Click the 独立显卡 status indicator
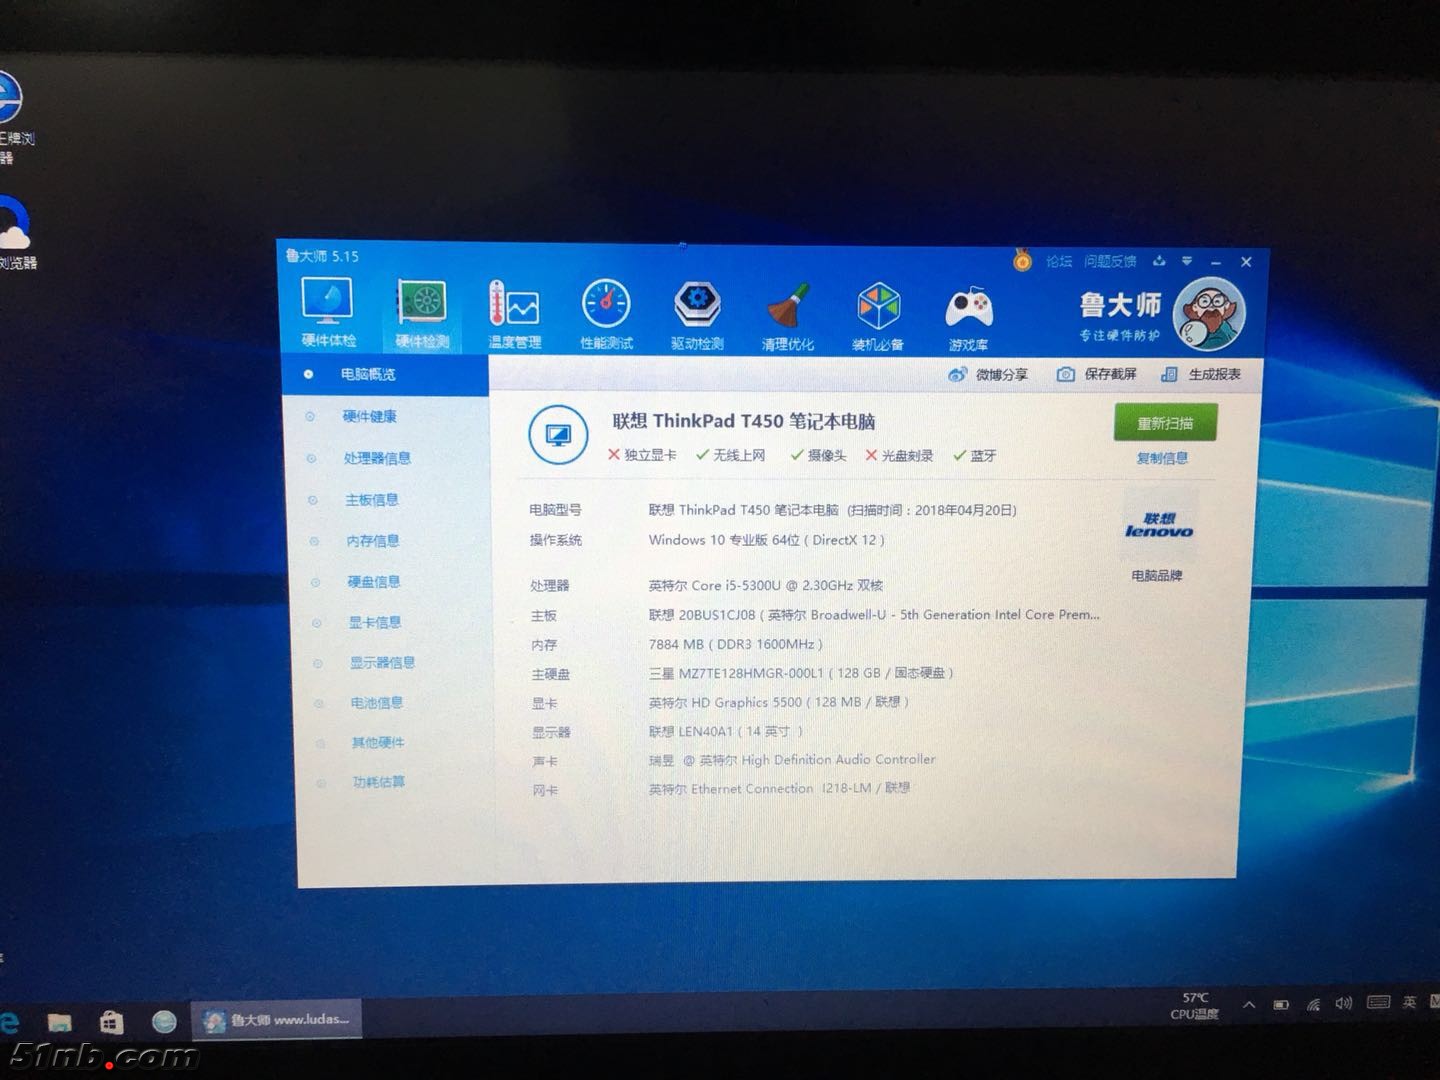 pyautogui.click(x=642, y=455)
